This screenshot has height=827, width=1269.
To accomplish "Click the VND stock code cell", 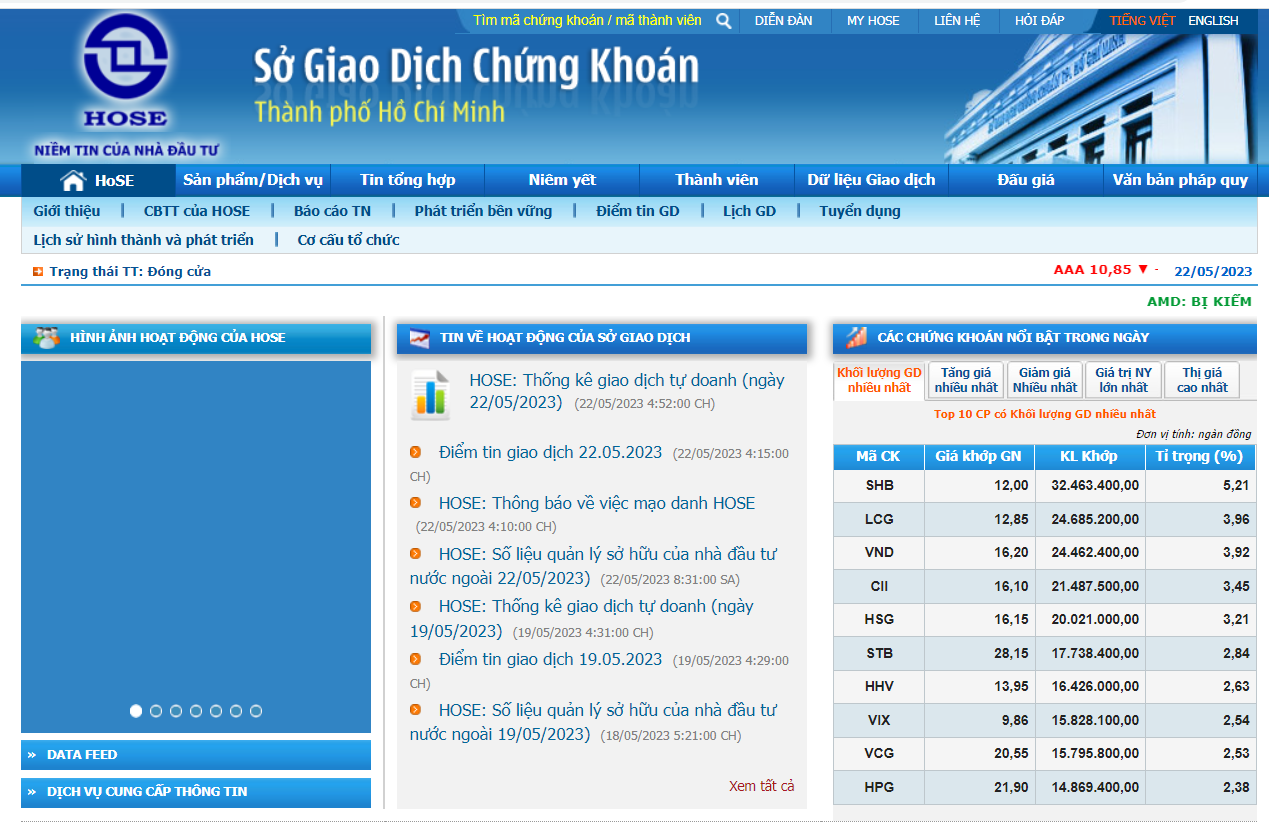I will (879, 553).
